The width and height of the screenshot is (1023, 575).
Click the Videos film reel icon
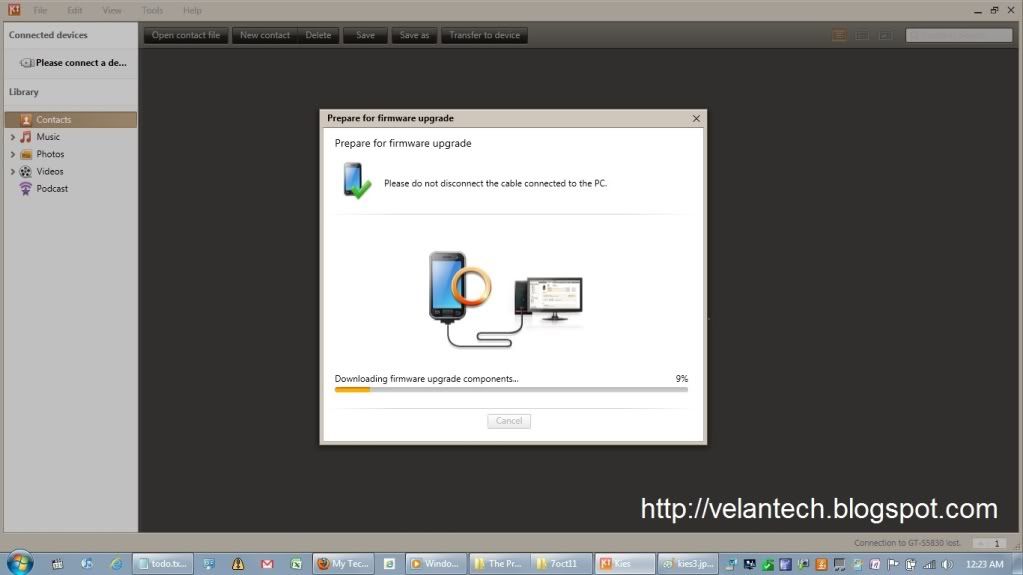tap(25, 172)
